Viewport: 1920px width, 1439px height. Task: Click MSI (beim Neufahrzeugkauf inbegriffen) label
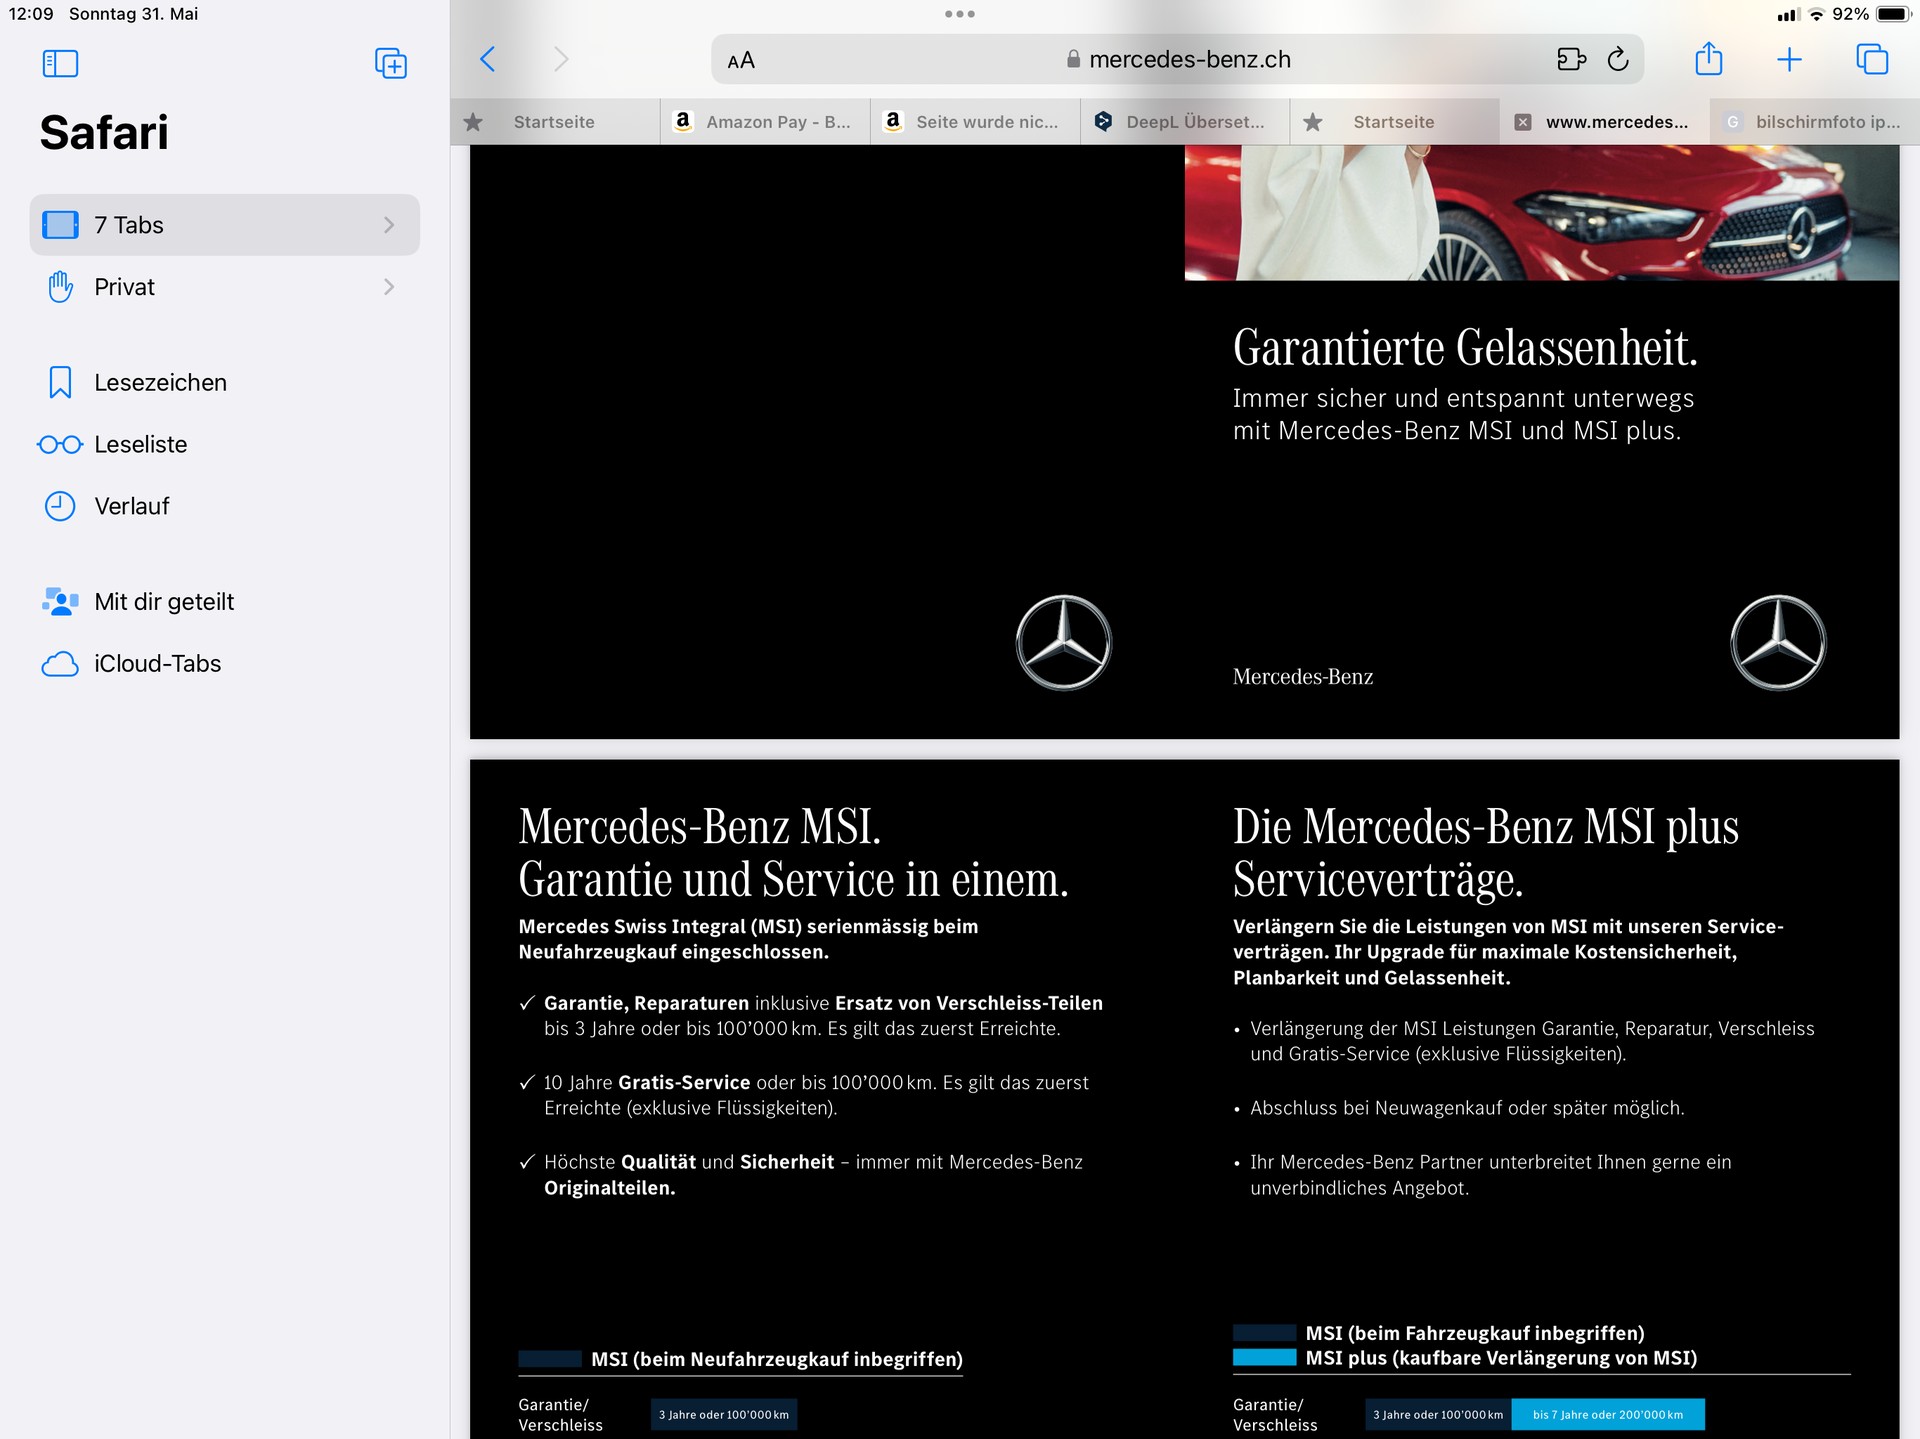777,1359
